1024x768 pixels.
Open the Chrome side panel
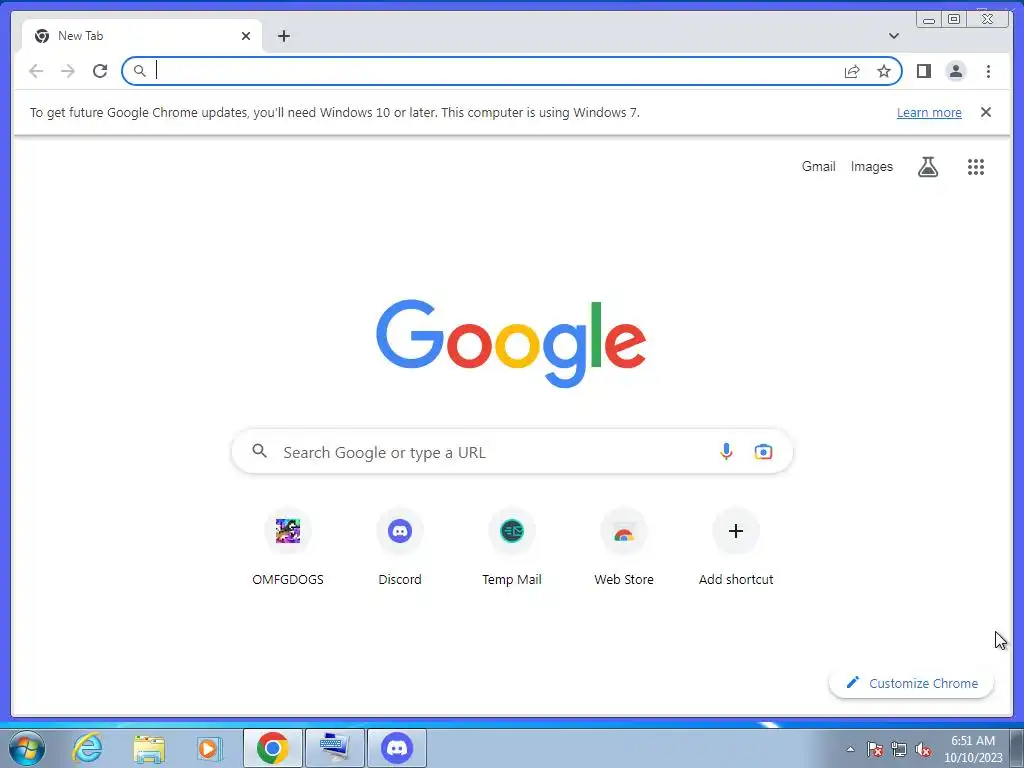click(x=923, y=71)
